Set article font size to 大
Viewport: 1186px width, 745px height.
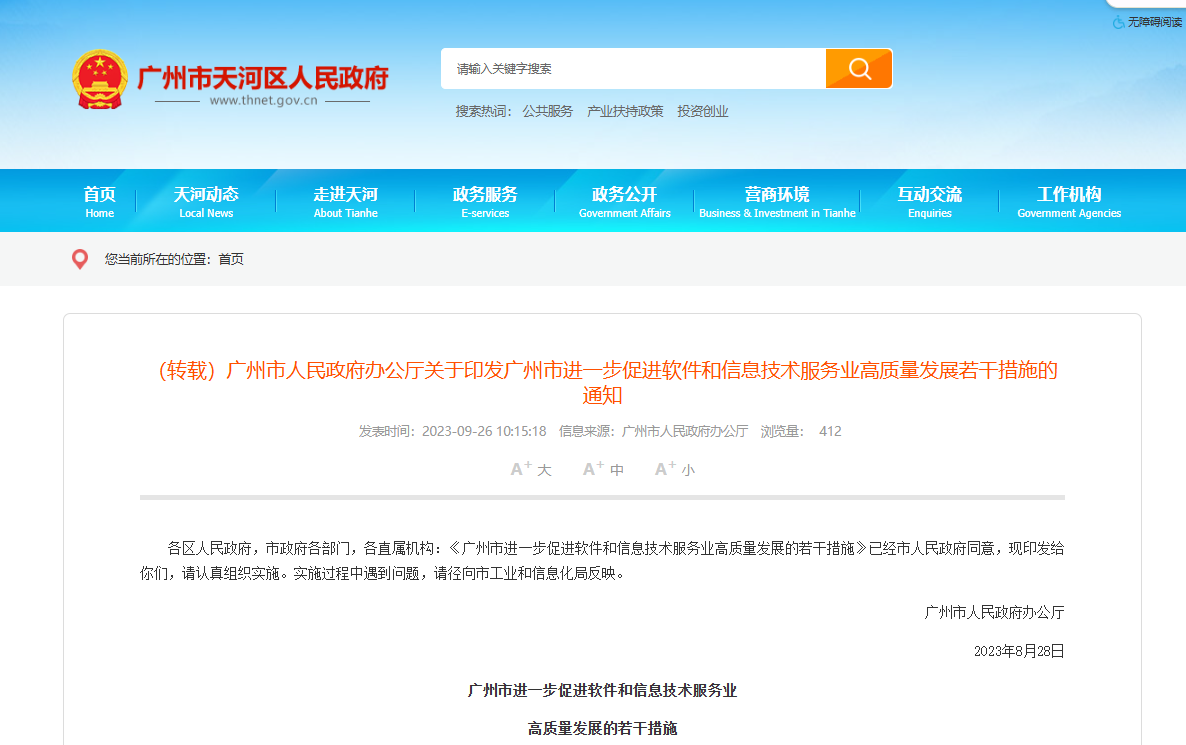[531, 468]
